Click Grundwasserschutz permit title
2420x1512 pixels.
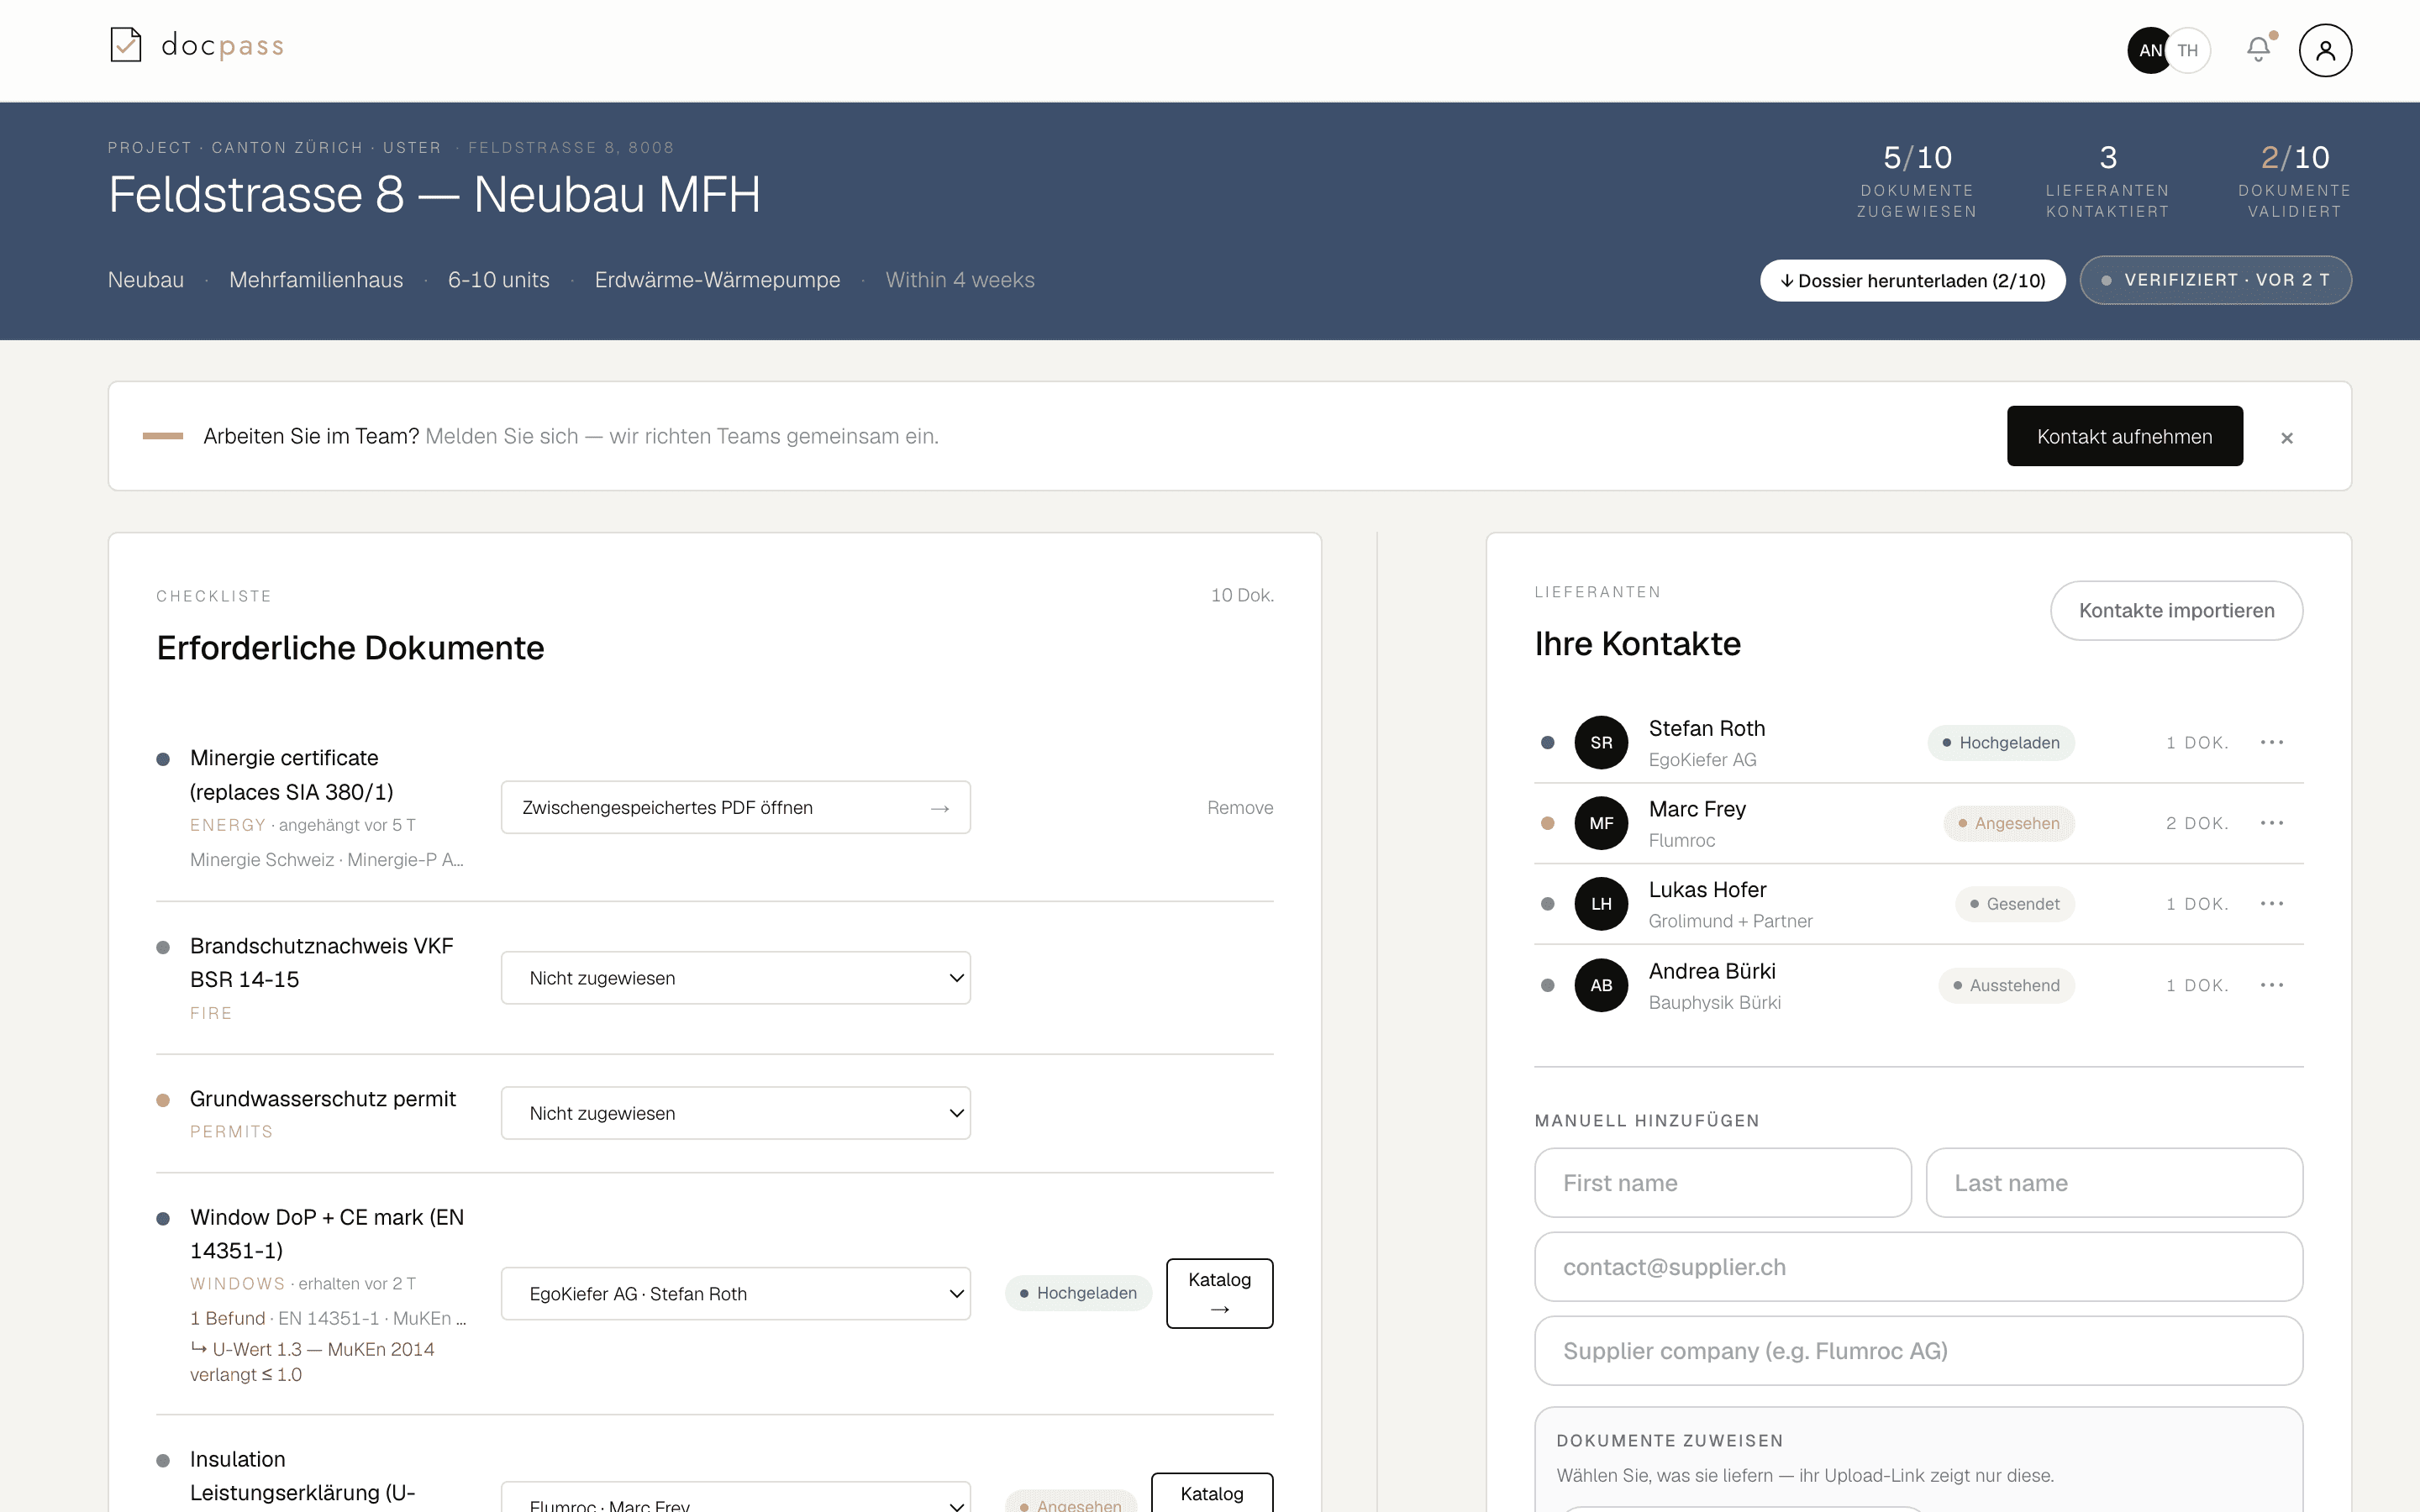point(322,1099)
